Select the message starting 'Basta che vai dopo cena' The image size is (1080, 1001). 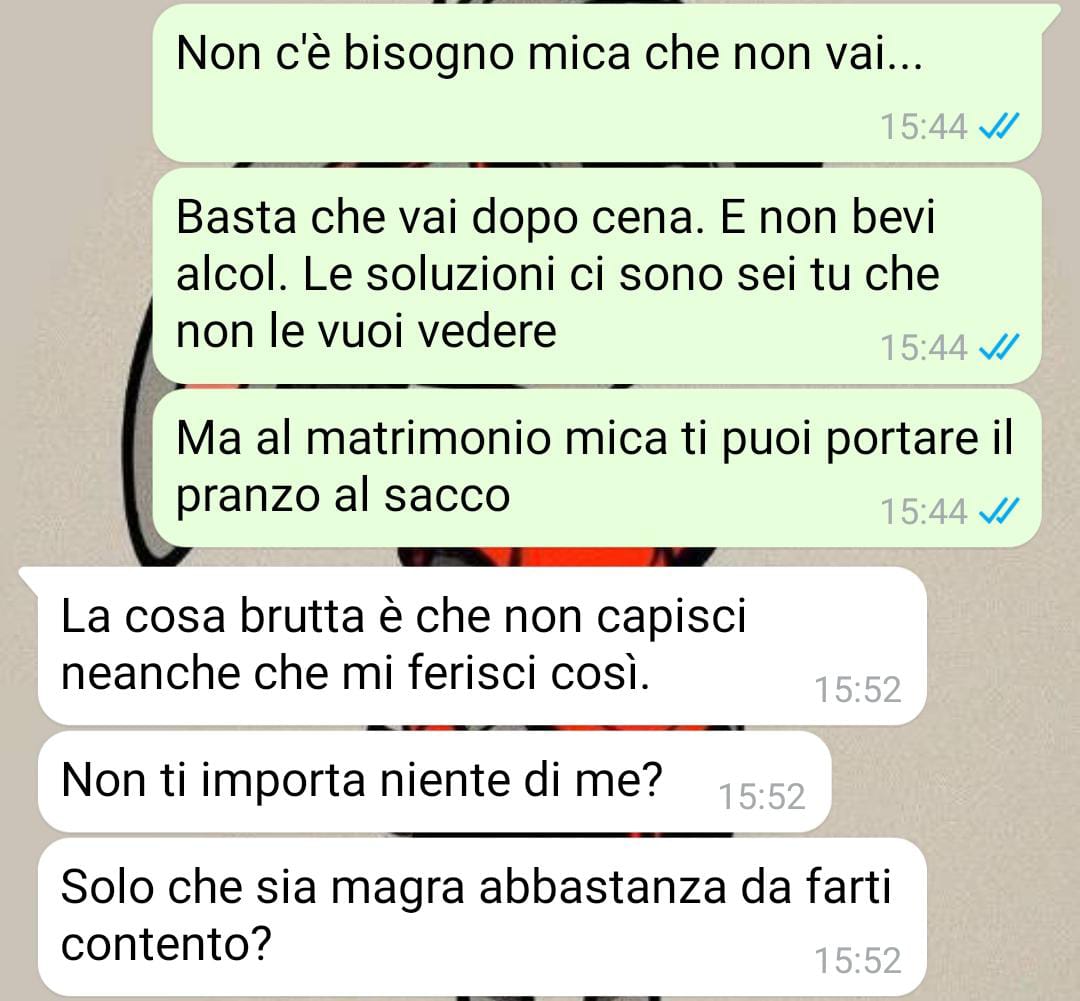click(x=596, y=276)
